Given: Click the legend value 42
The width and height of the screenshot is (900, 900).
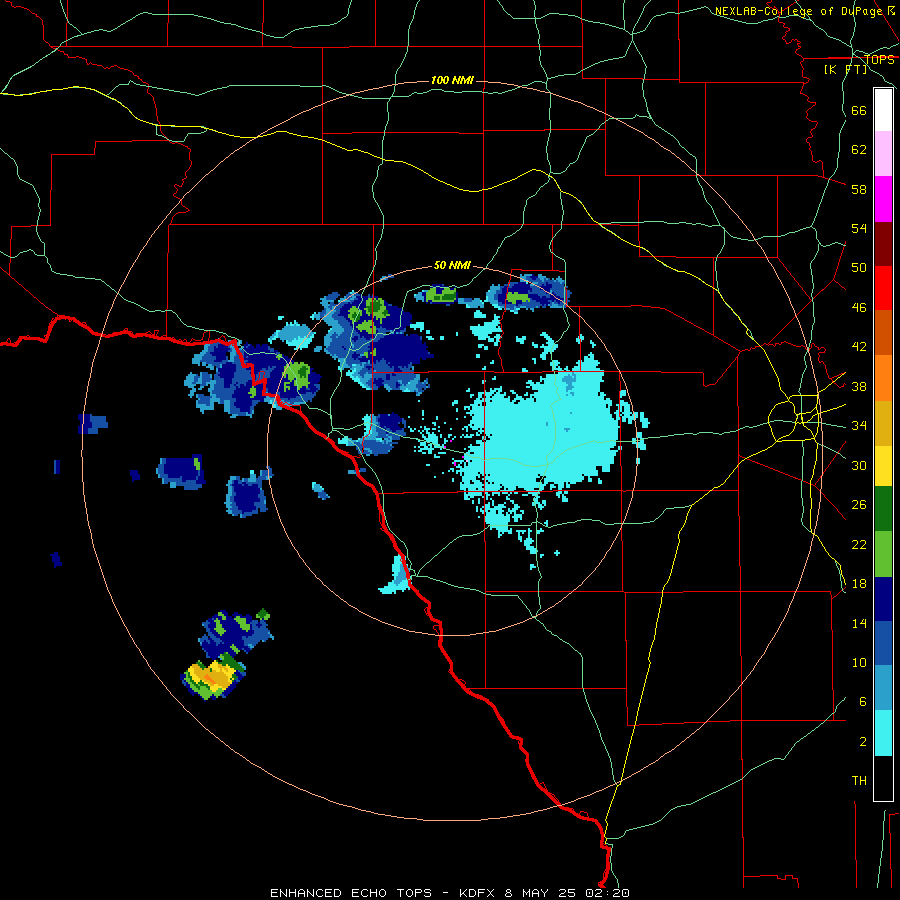Looking at the screenshot, I should pyautogui.click(x=859, y=346).
